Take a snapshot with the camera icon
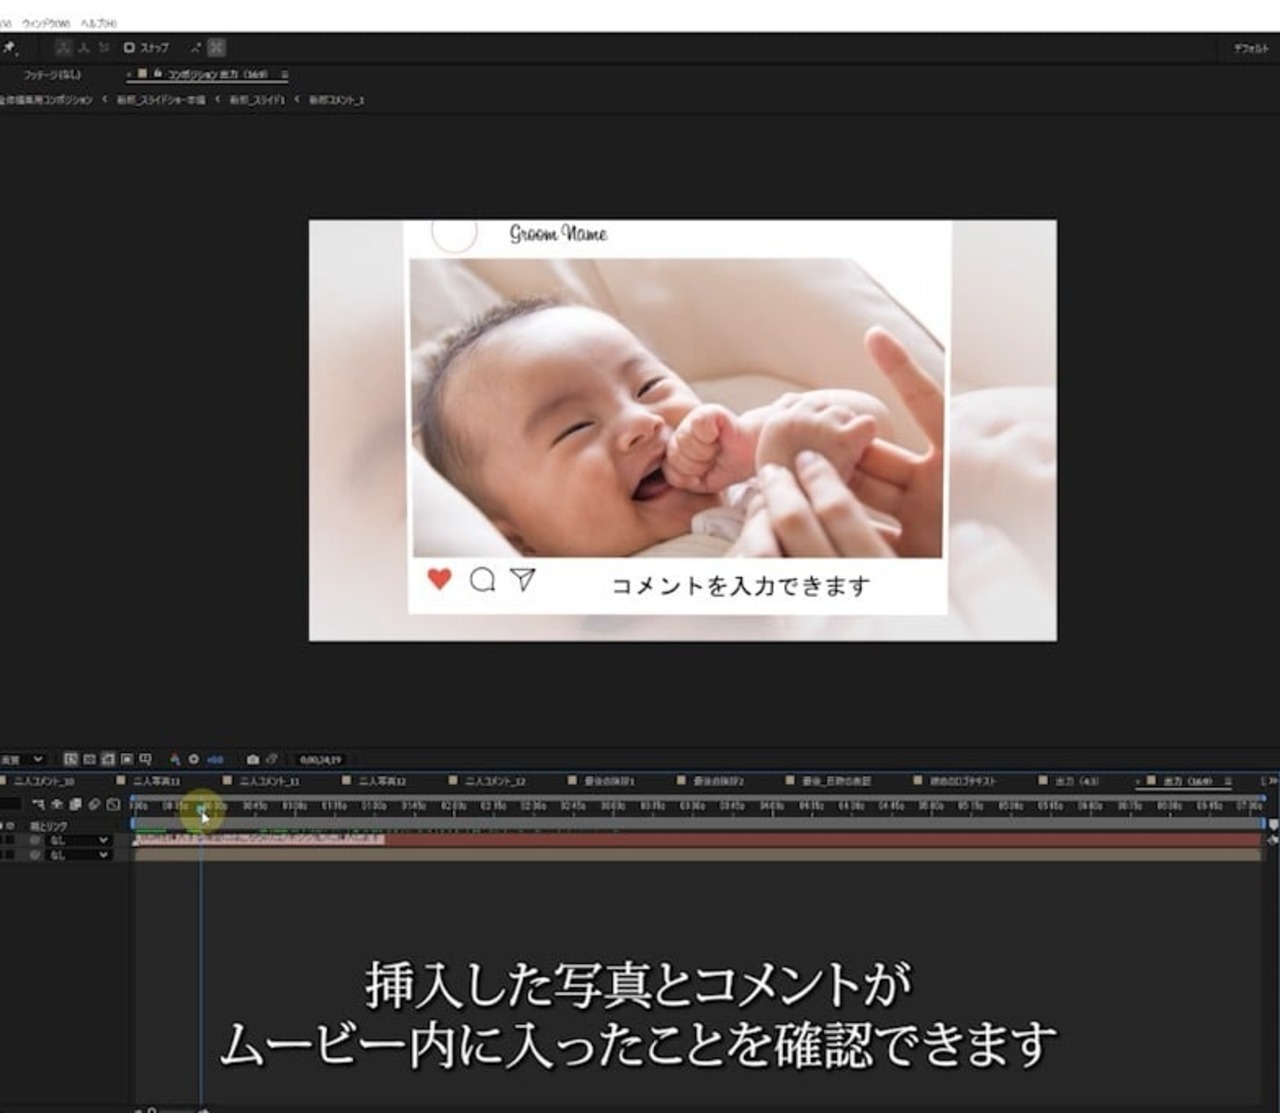 click(253, 760)
